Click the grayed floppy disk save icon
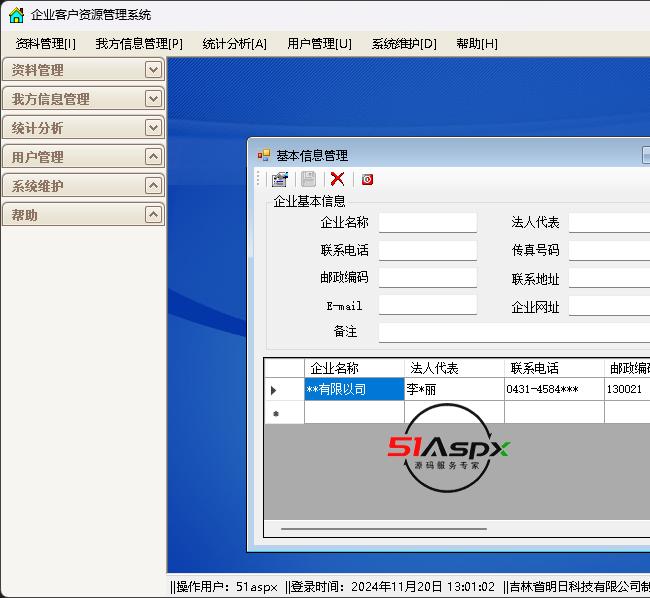Screen dimensions: 650x598 308,179
